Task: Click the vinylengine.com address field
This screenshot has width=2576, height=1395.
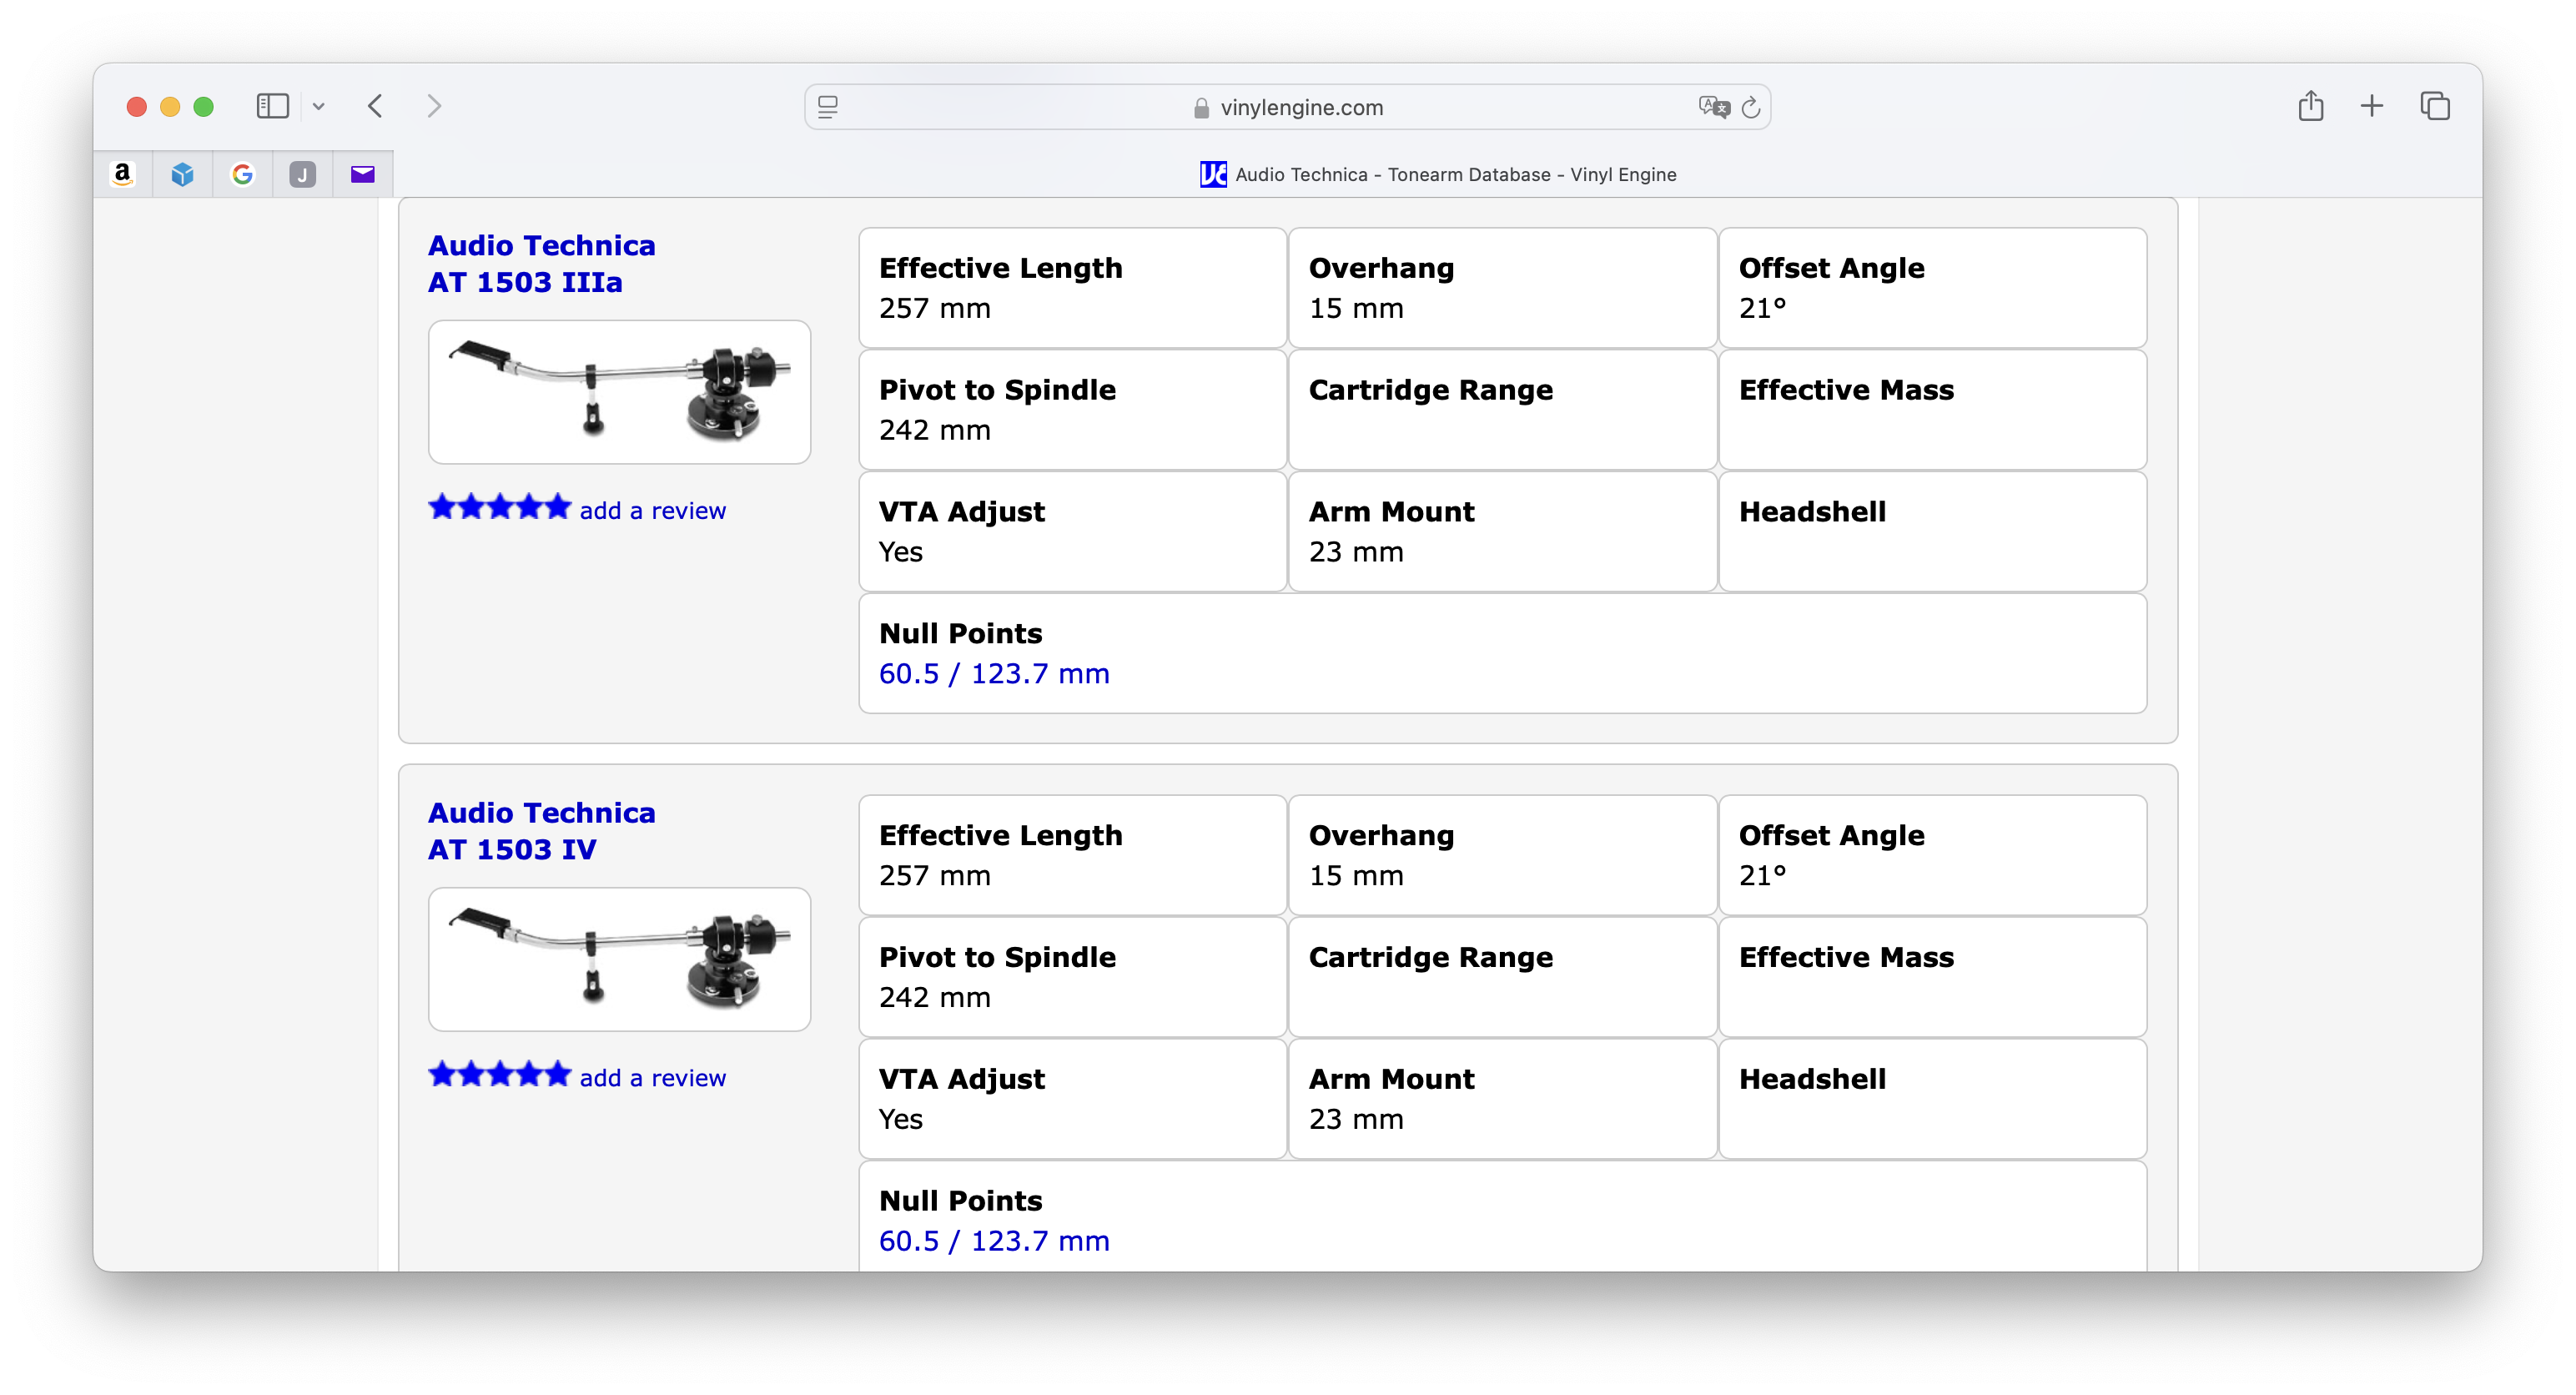Action: point(1287,107)
